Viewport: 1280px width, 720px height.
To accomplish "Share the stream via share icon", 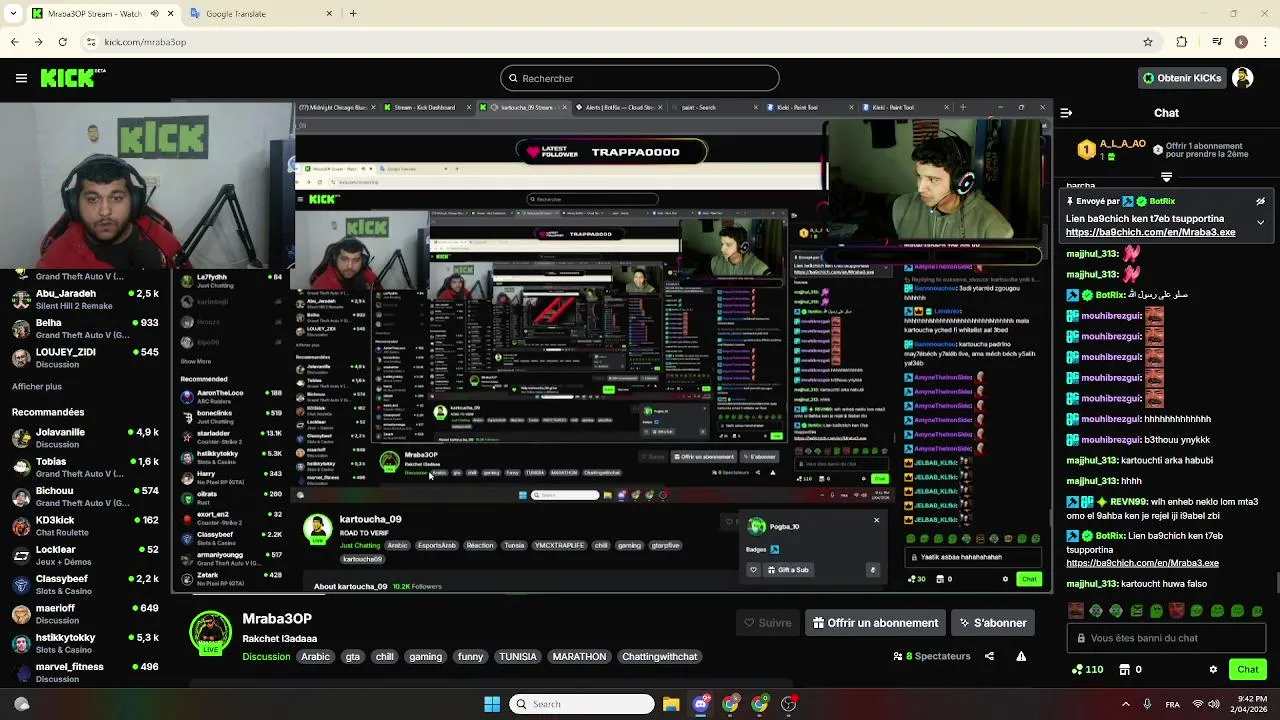I will tap(989, 656).
